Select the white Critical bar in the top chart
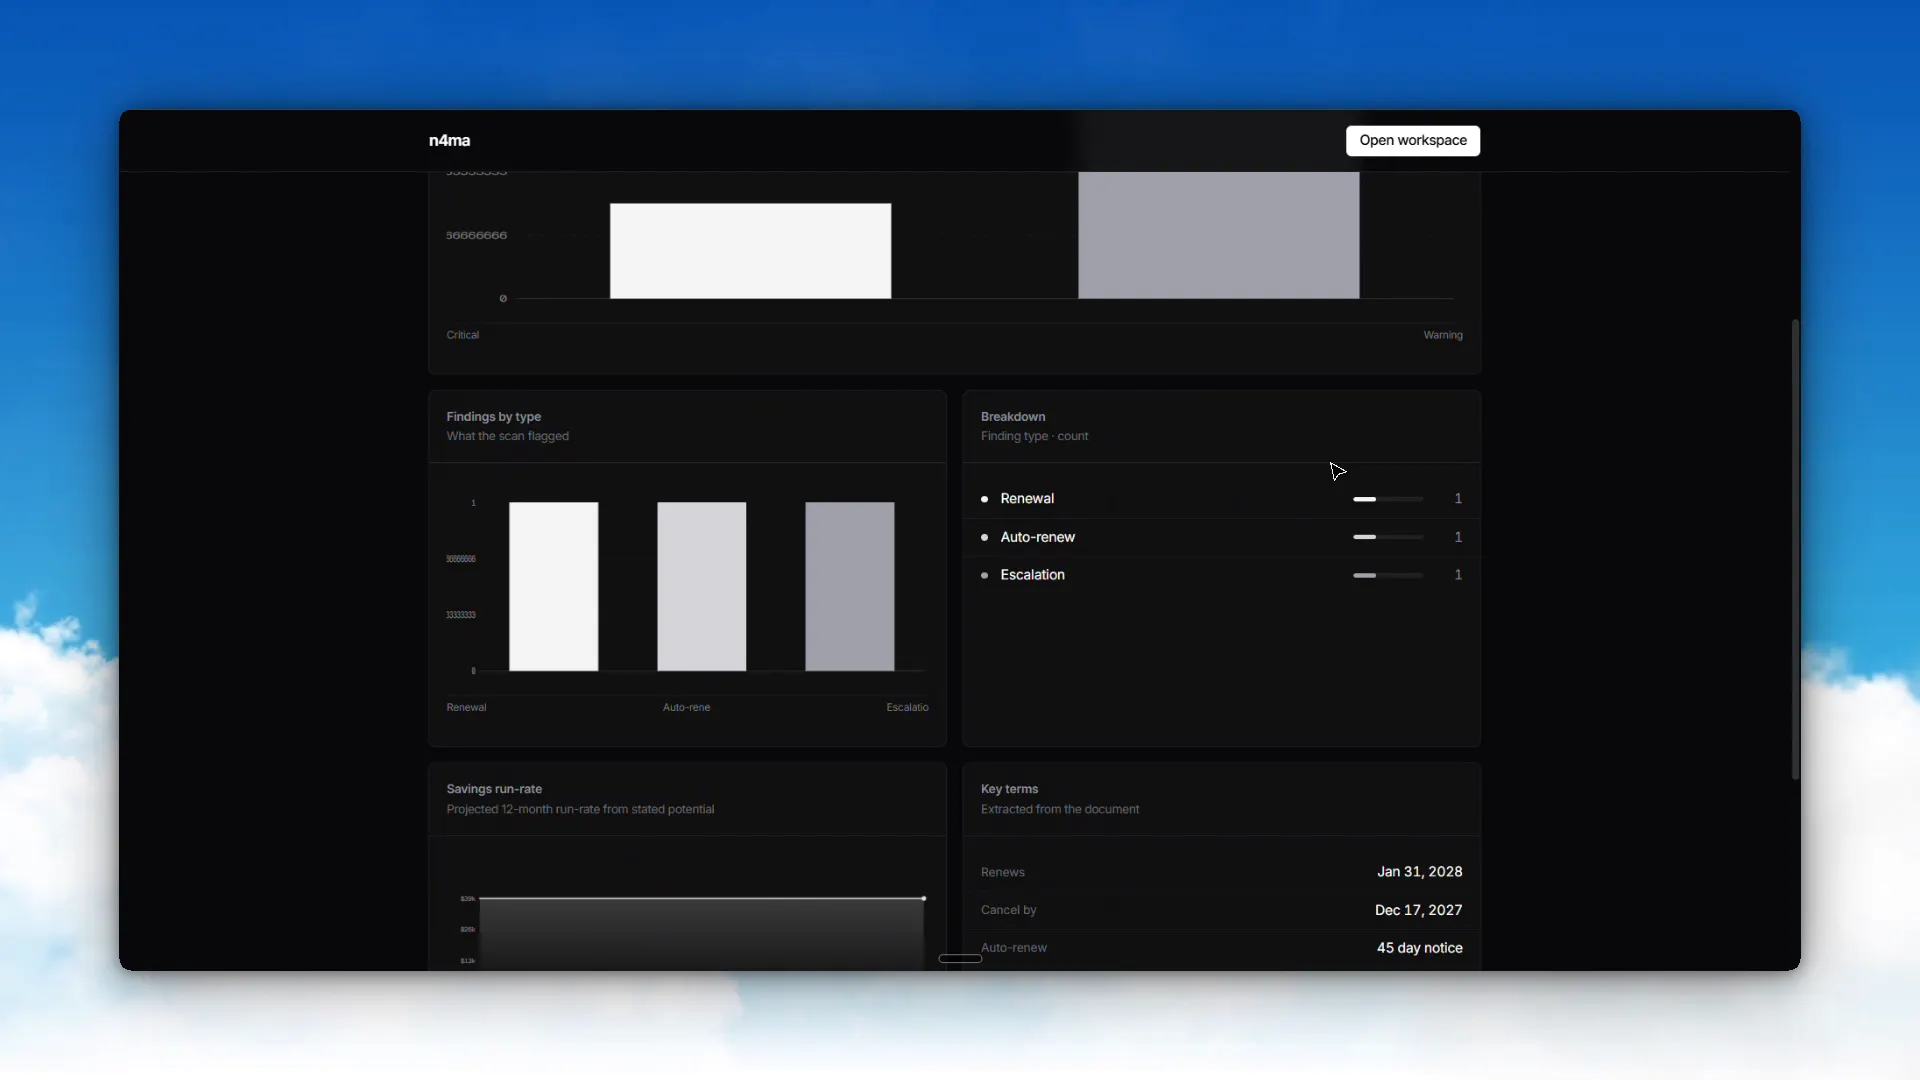 [750, 251]
